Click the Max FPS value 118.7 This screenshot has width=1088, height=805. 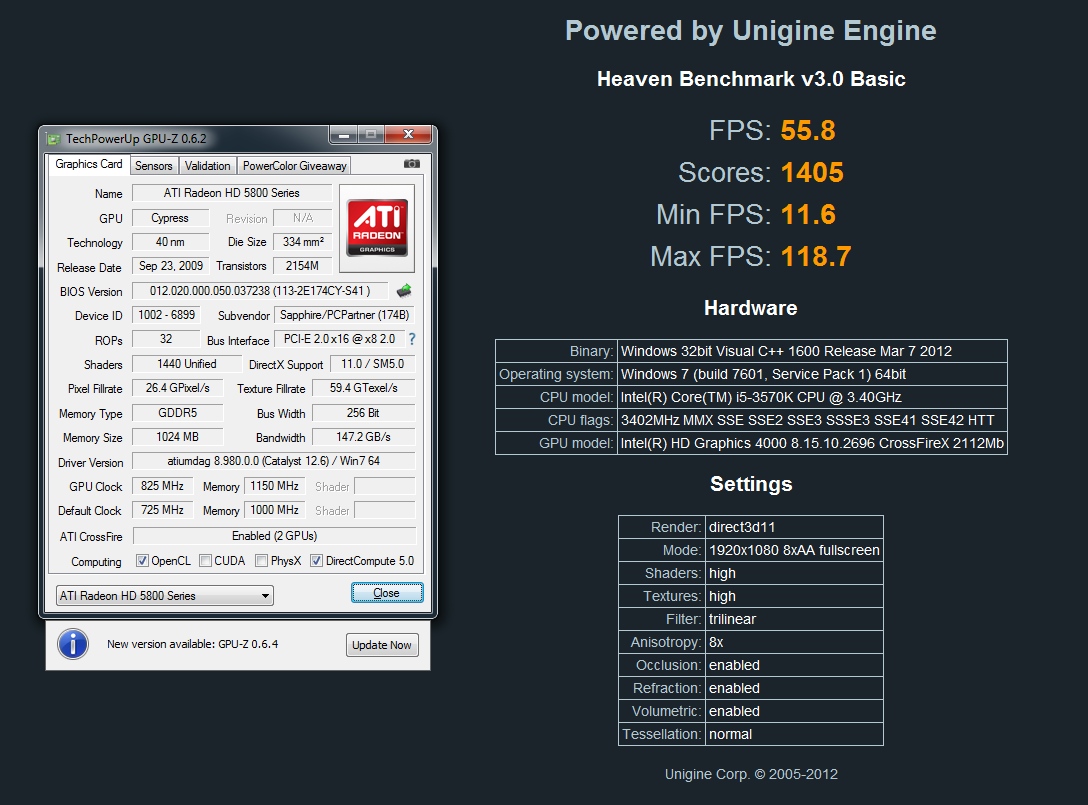pos(816,257)
